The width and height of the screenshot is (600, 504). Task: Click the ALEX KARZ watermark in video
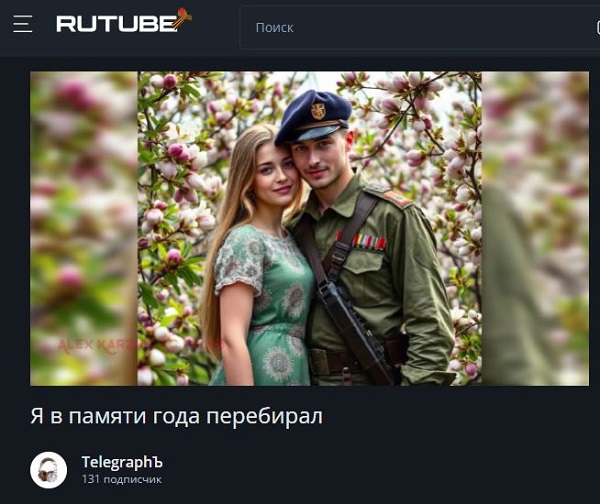click(x=96, y=344)
